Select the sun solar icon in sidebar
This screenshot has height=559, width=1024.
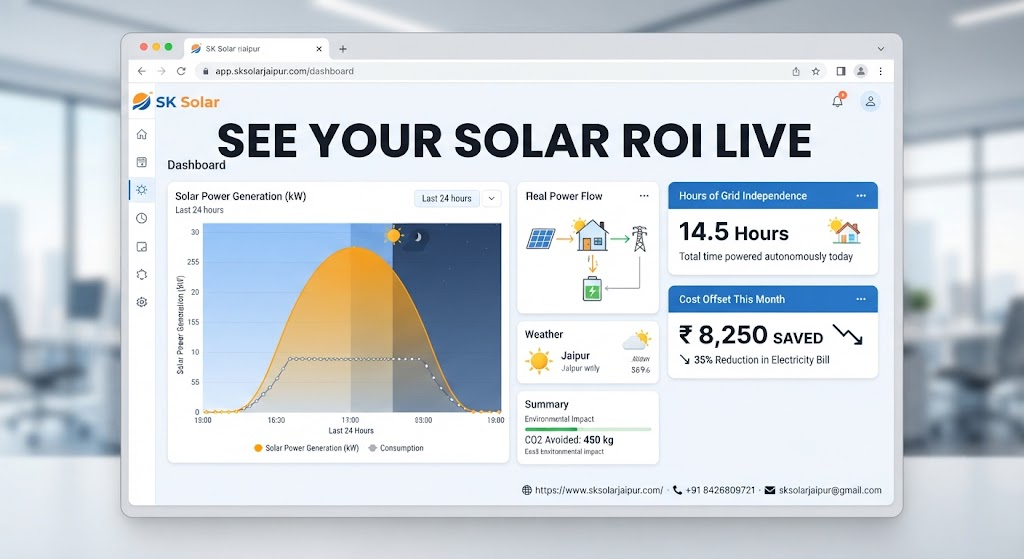(142, 190)
